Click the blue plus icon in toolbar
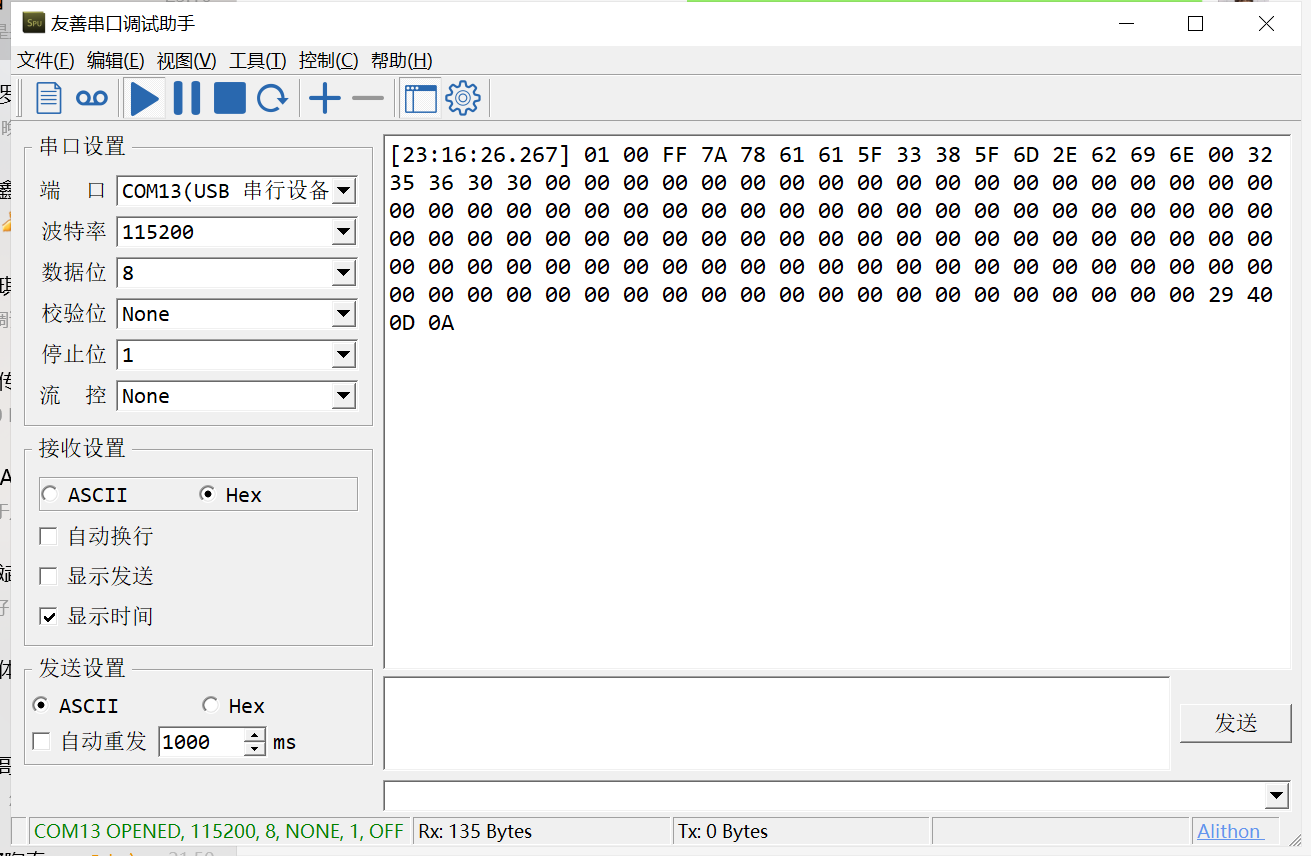 pyautogui.click(x=325, y=98)
